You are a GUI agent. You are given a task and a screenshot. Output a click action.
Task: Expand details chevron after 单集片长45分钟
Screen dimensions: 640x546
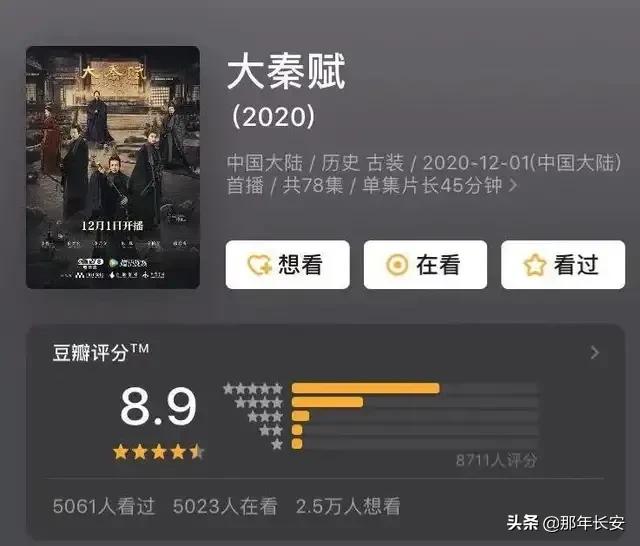click(513, 186)
